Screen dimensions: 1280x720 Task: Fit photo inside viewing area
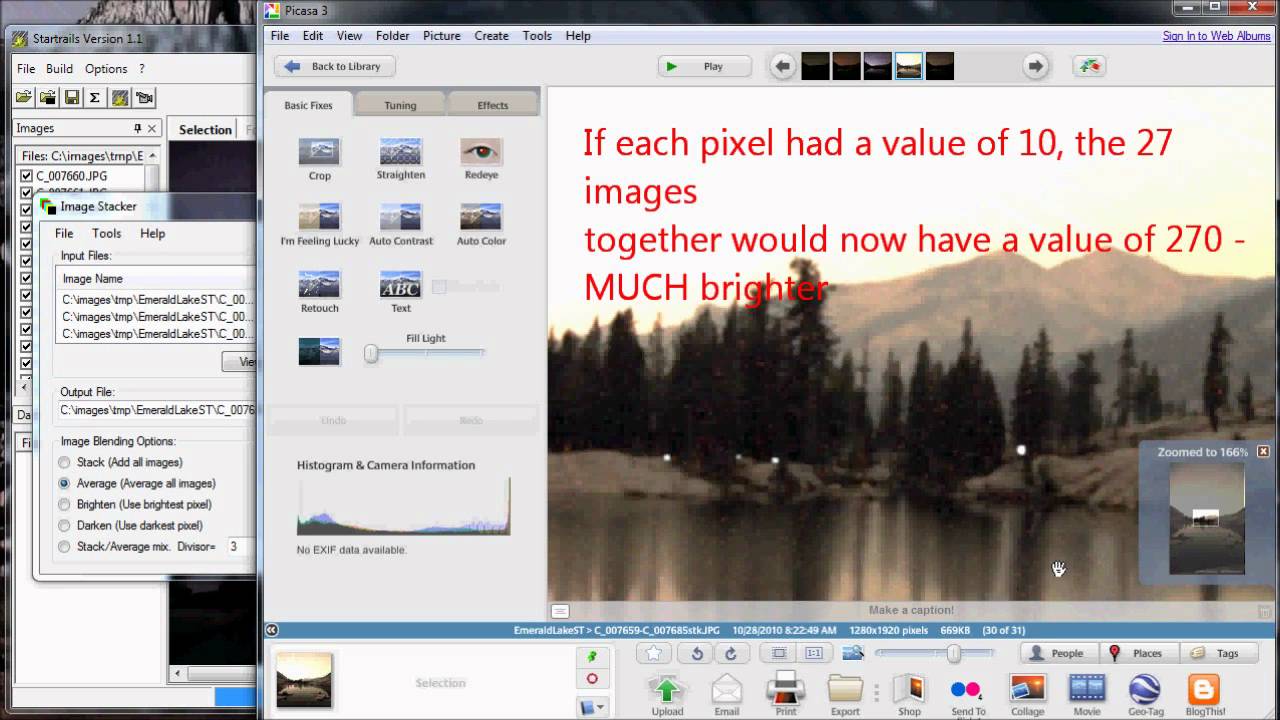tap(779, 653)
